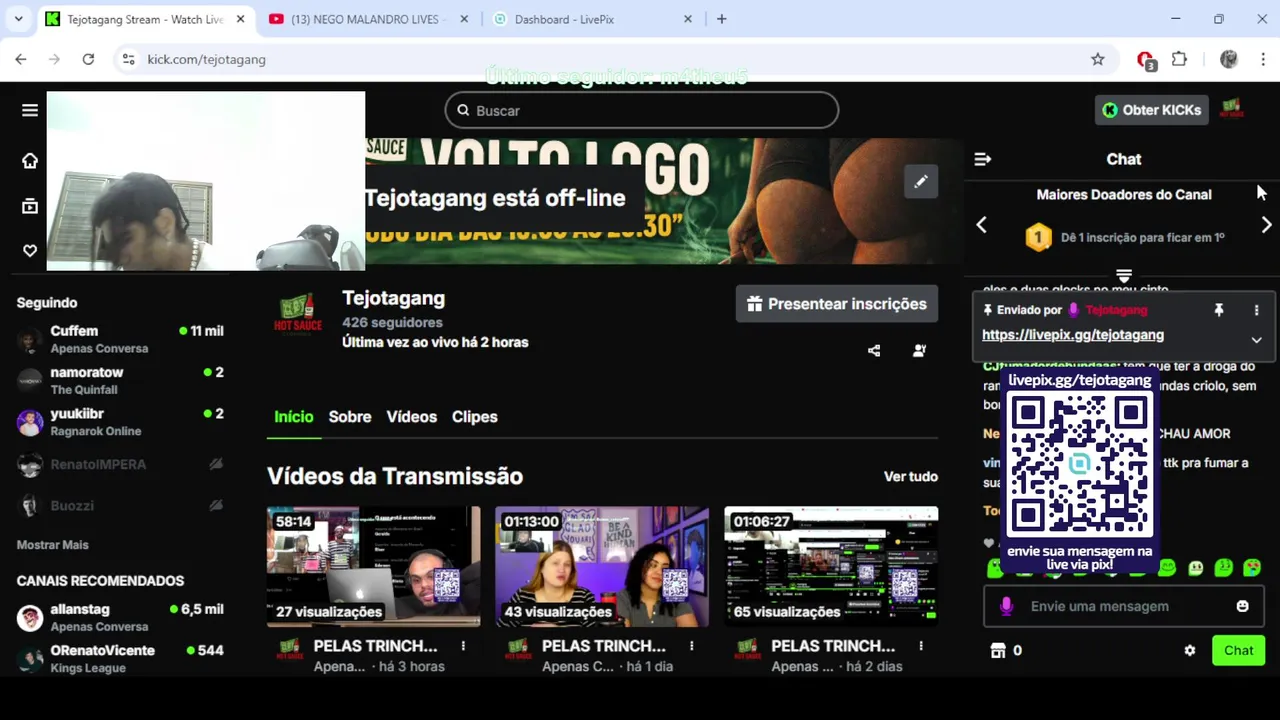Screen dimensions: 1280x720
Task: Open allanstag recommended channel
Action: coord(120,617)
